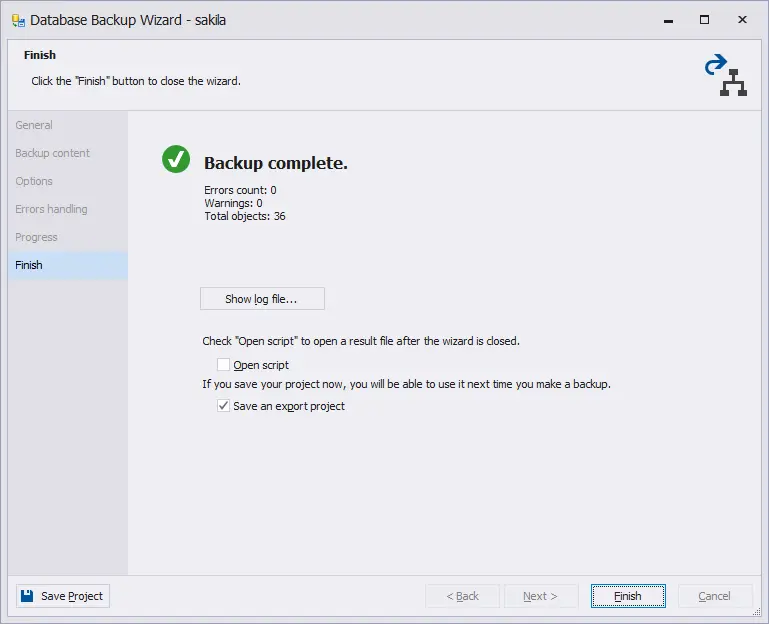Click the 'Click the Finish button to close' instruction
769x624 pixels.
click(136, 81)
